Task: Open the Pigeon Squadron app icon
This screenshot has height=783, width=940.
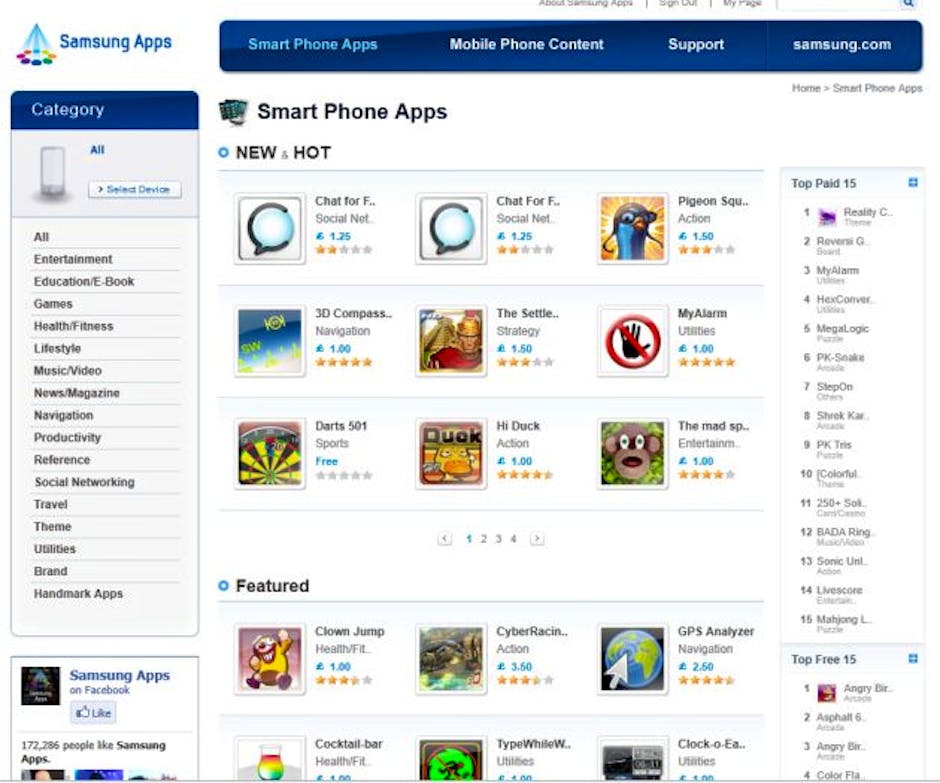Action: click(x=632, y=229)
